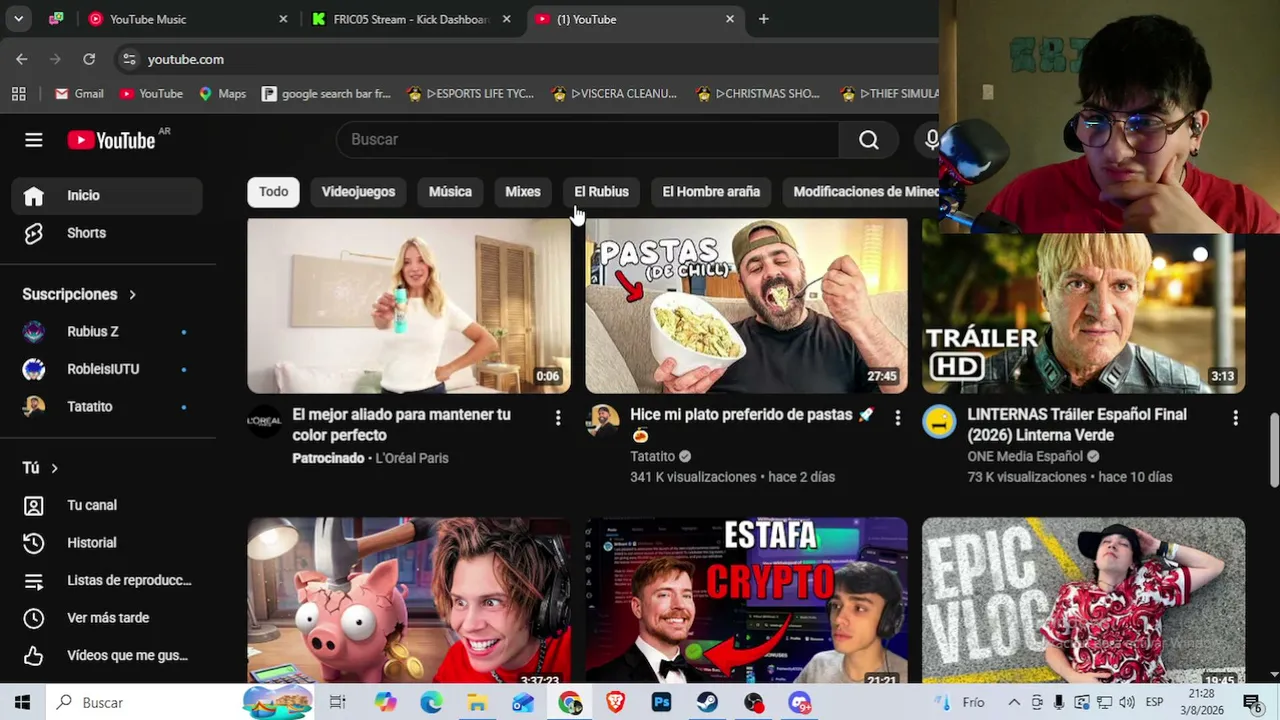Image resolution: width=1280 pixels, height=720 pixels.
Task: Open Inicio from the sidebar
Action: click(x=107, y=195)
